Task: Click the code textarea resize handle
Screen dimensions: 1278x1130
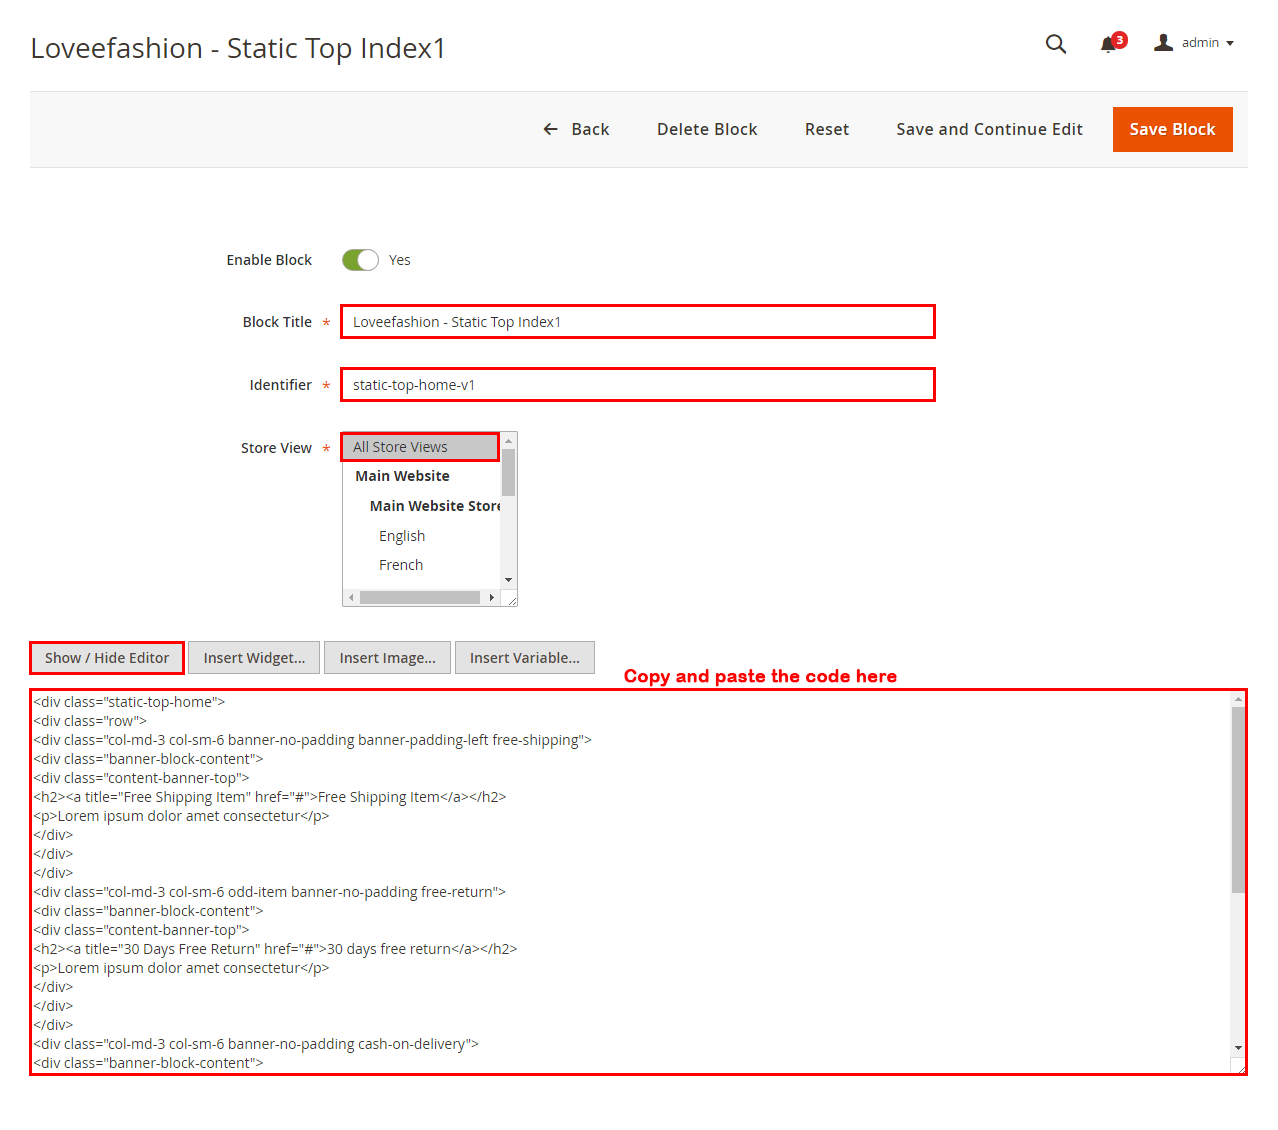Action: (x=1240, y=1068)
